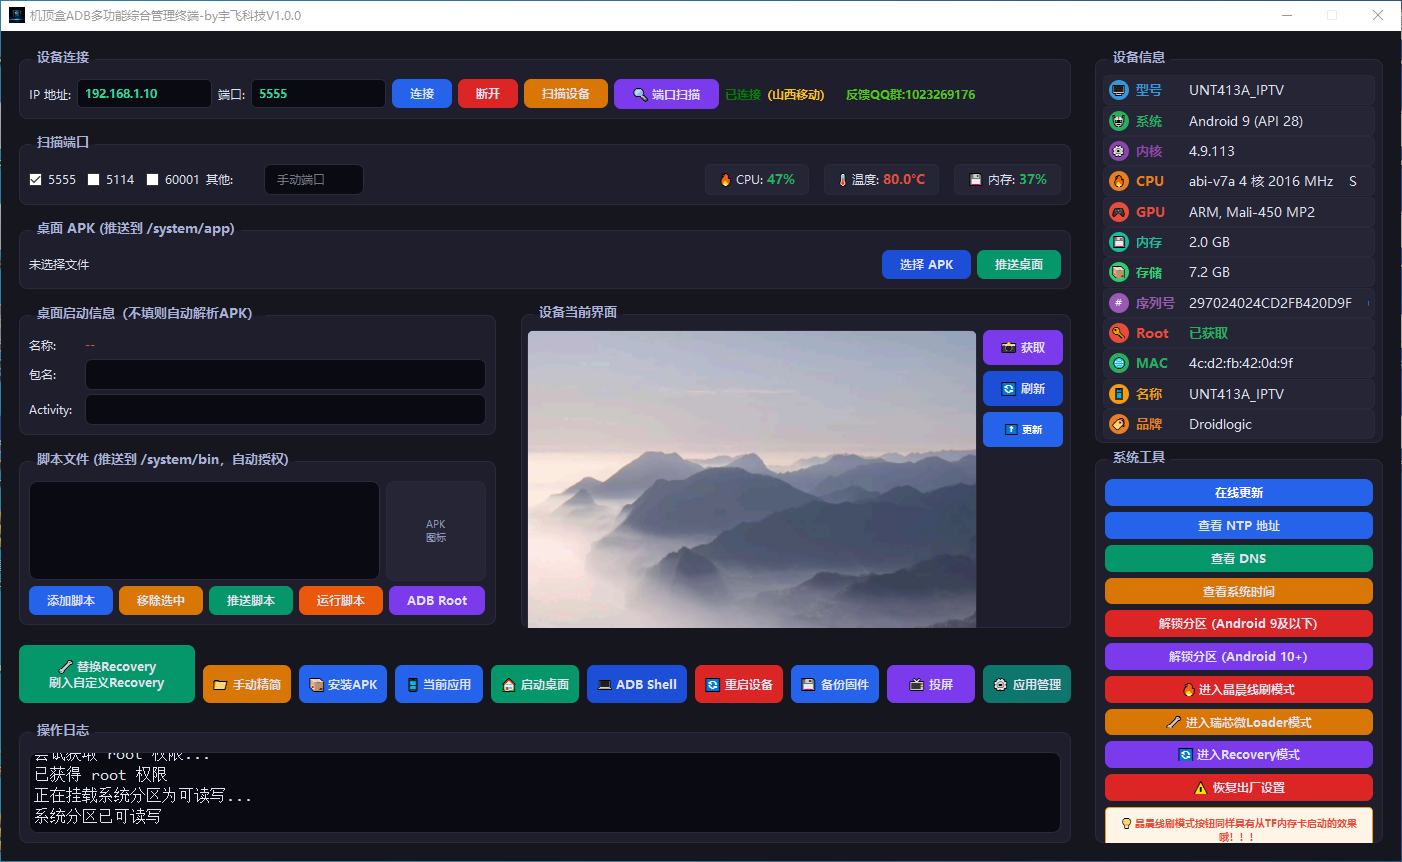Click the Android system (系统) icon
Image resolution: width=1402 pixels, height=862 pixels.
pyautogui.click(x=1119, y=121)
